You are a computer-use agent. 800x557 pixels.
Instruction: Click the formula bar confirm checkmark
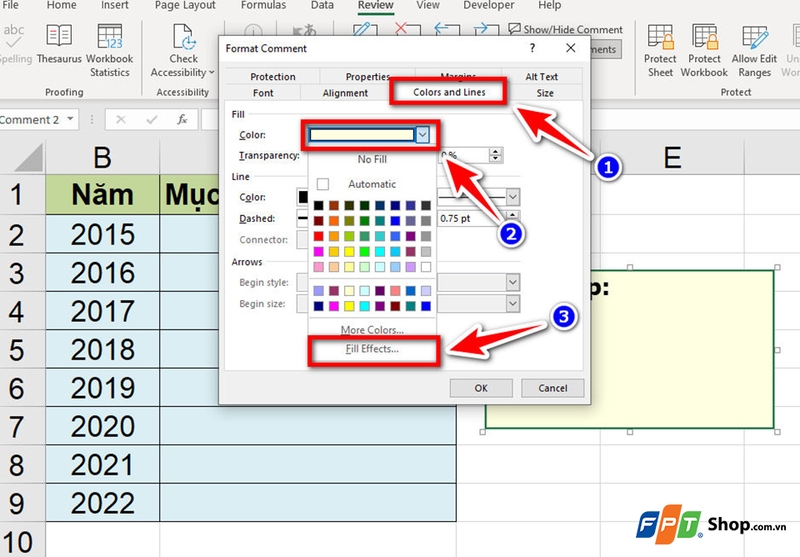coord(152,120)
